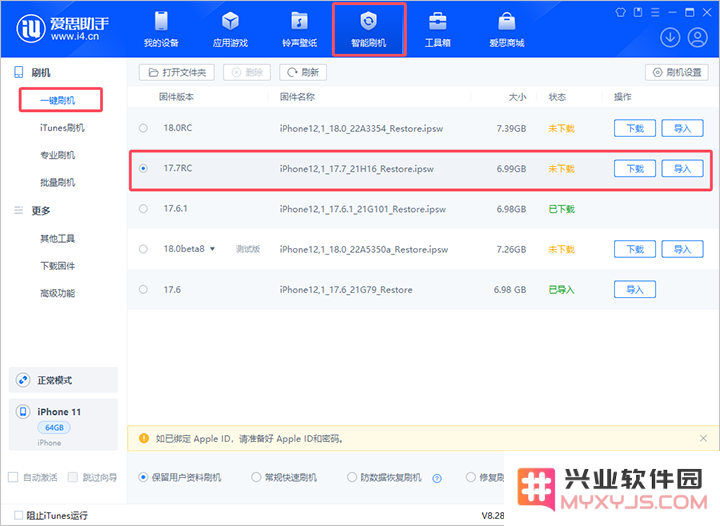
Task: Click 导入 for the 18.0beta8 firmware
Action: point(682,249)
